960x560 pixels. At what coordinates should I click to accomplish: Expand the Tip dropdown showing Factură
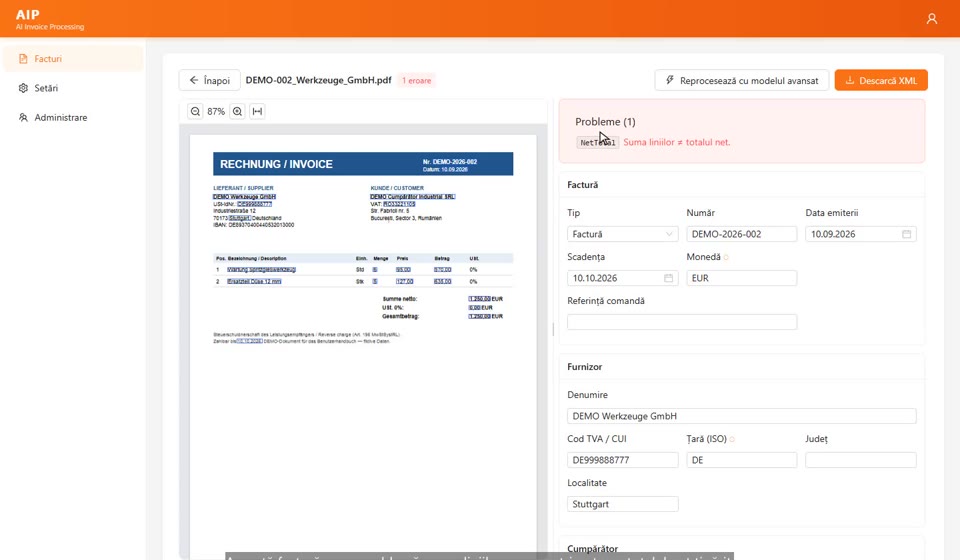click(x=623, y=234)
